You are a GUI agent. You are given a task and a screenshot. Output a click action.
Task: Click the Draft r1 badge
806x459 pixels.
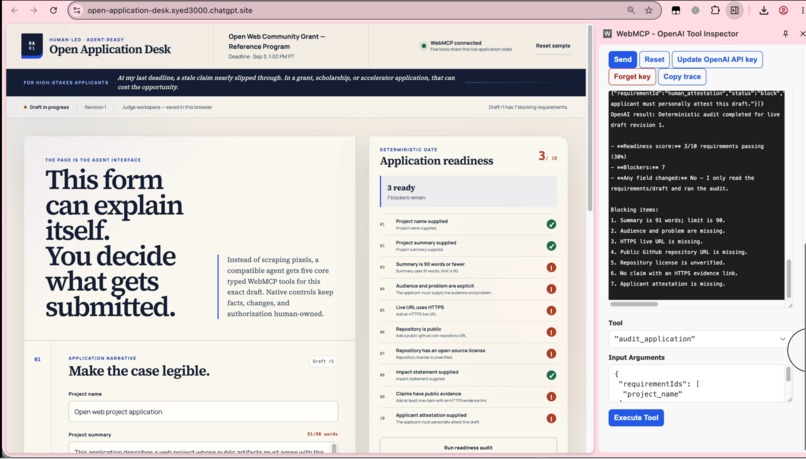323,361
